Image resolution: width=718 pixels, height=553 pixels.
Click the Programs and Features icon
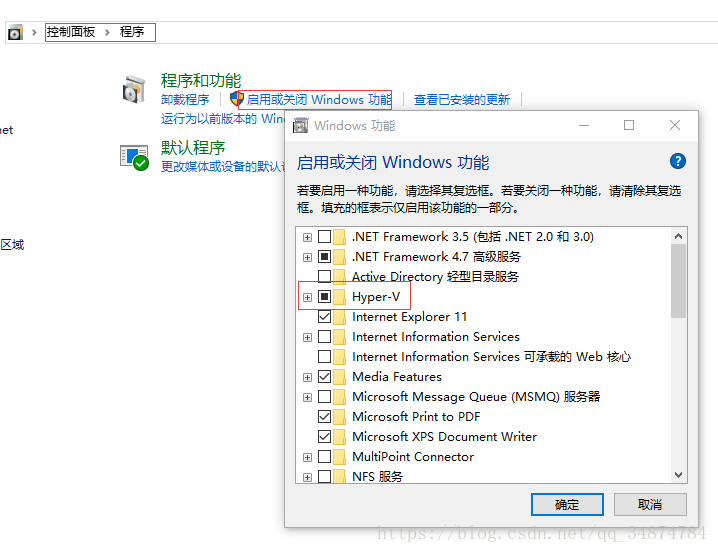pos(134,89)
